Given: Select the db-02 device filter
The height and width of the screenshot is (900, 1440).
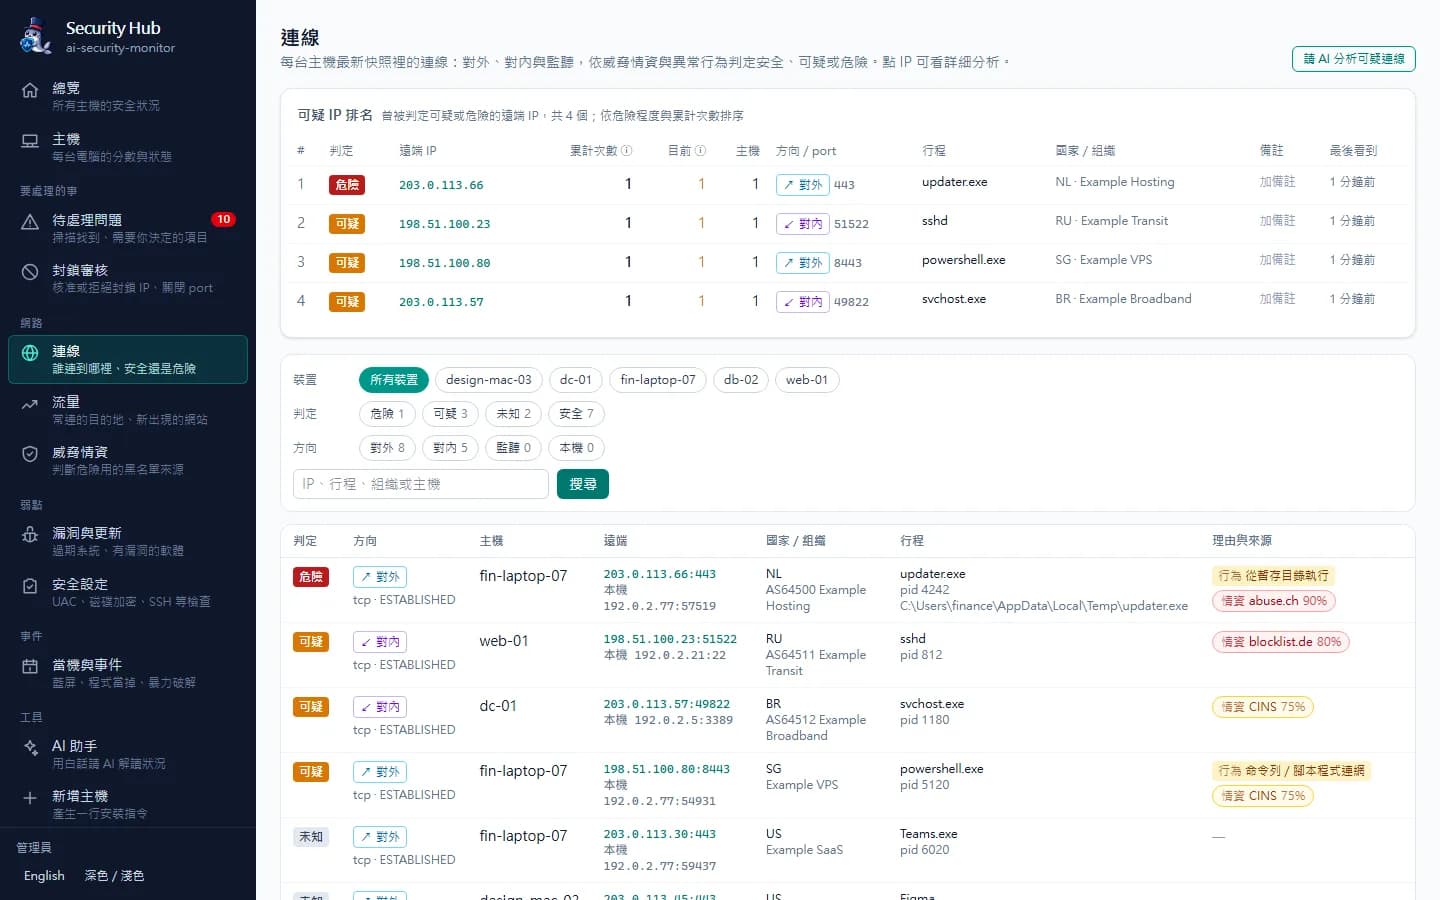Looking at the screenshot, I should [x=741, y=380].
